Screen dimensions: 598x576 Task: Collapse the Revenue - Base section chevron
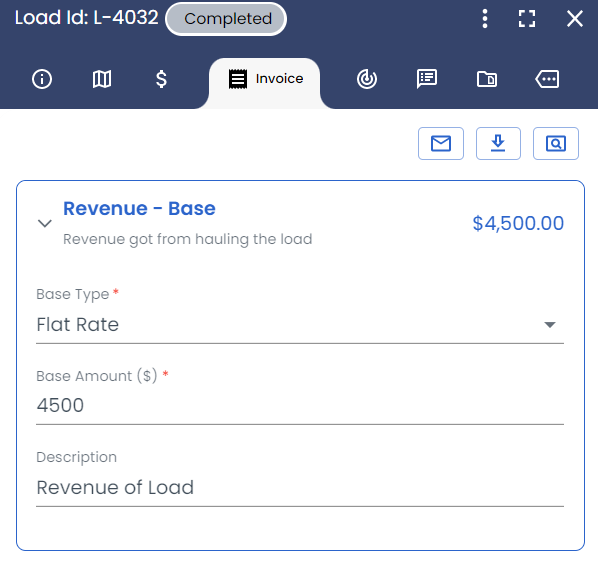[x=45, y=223]
